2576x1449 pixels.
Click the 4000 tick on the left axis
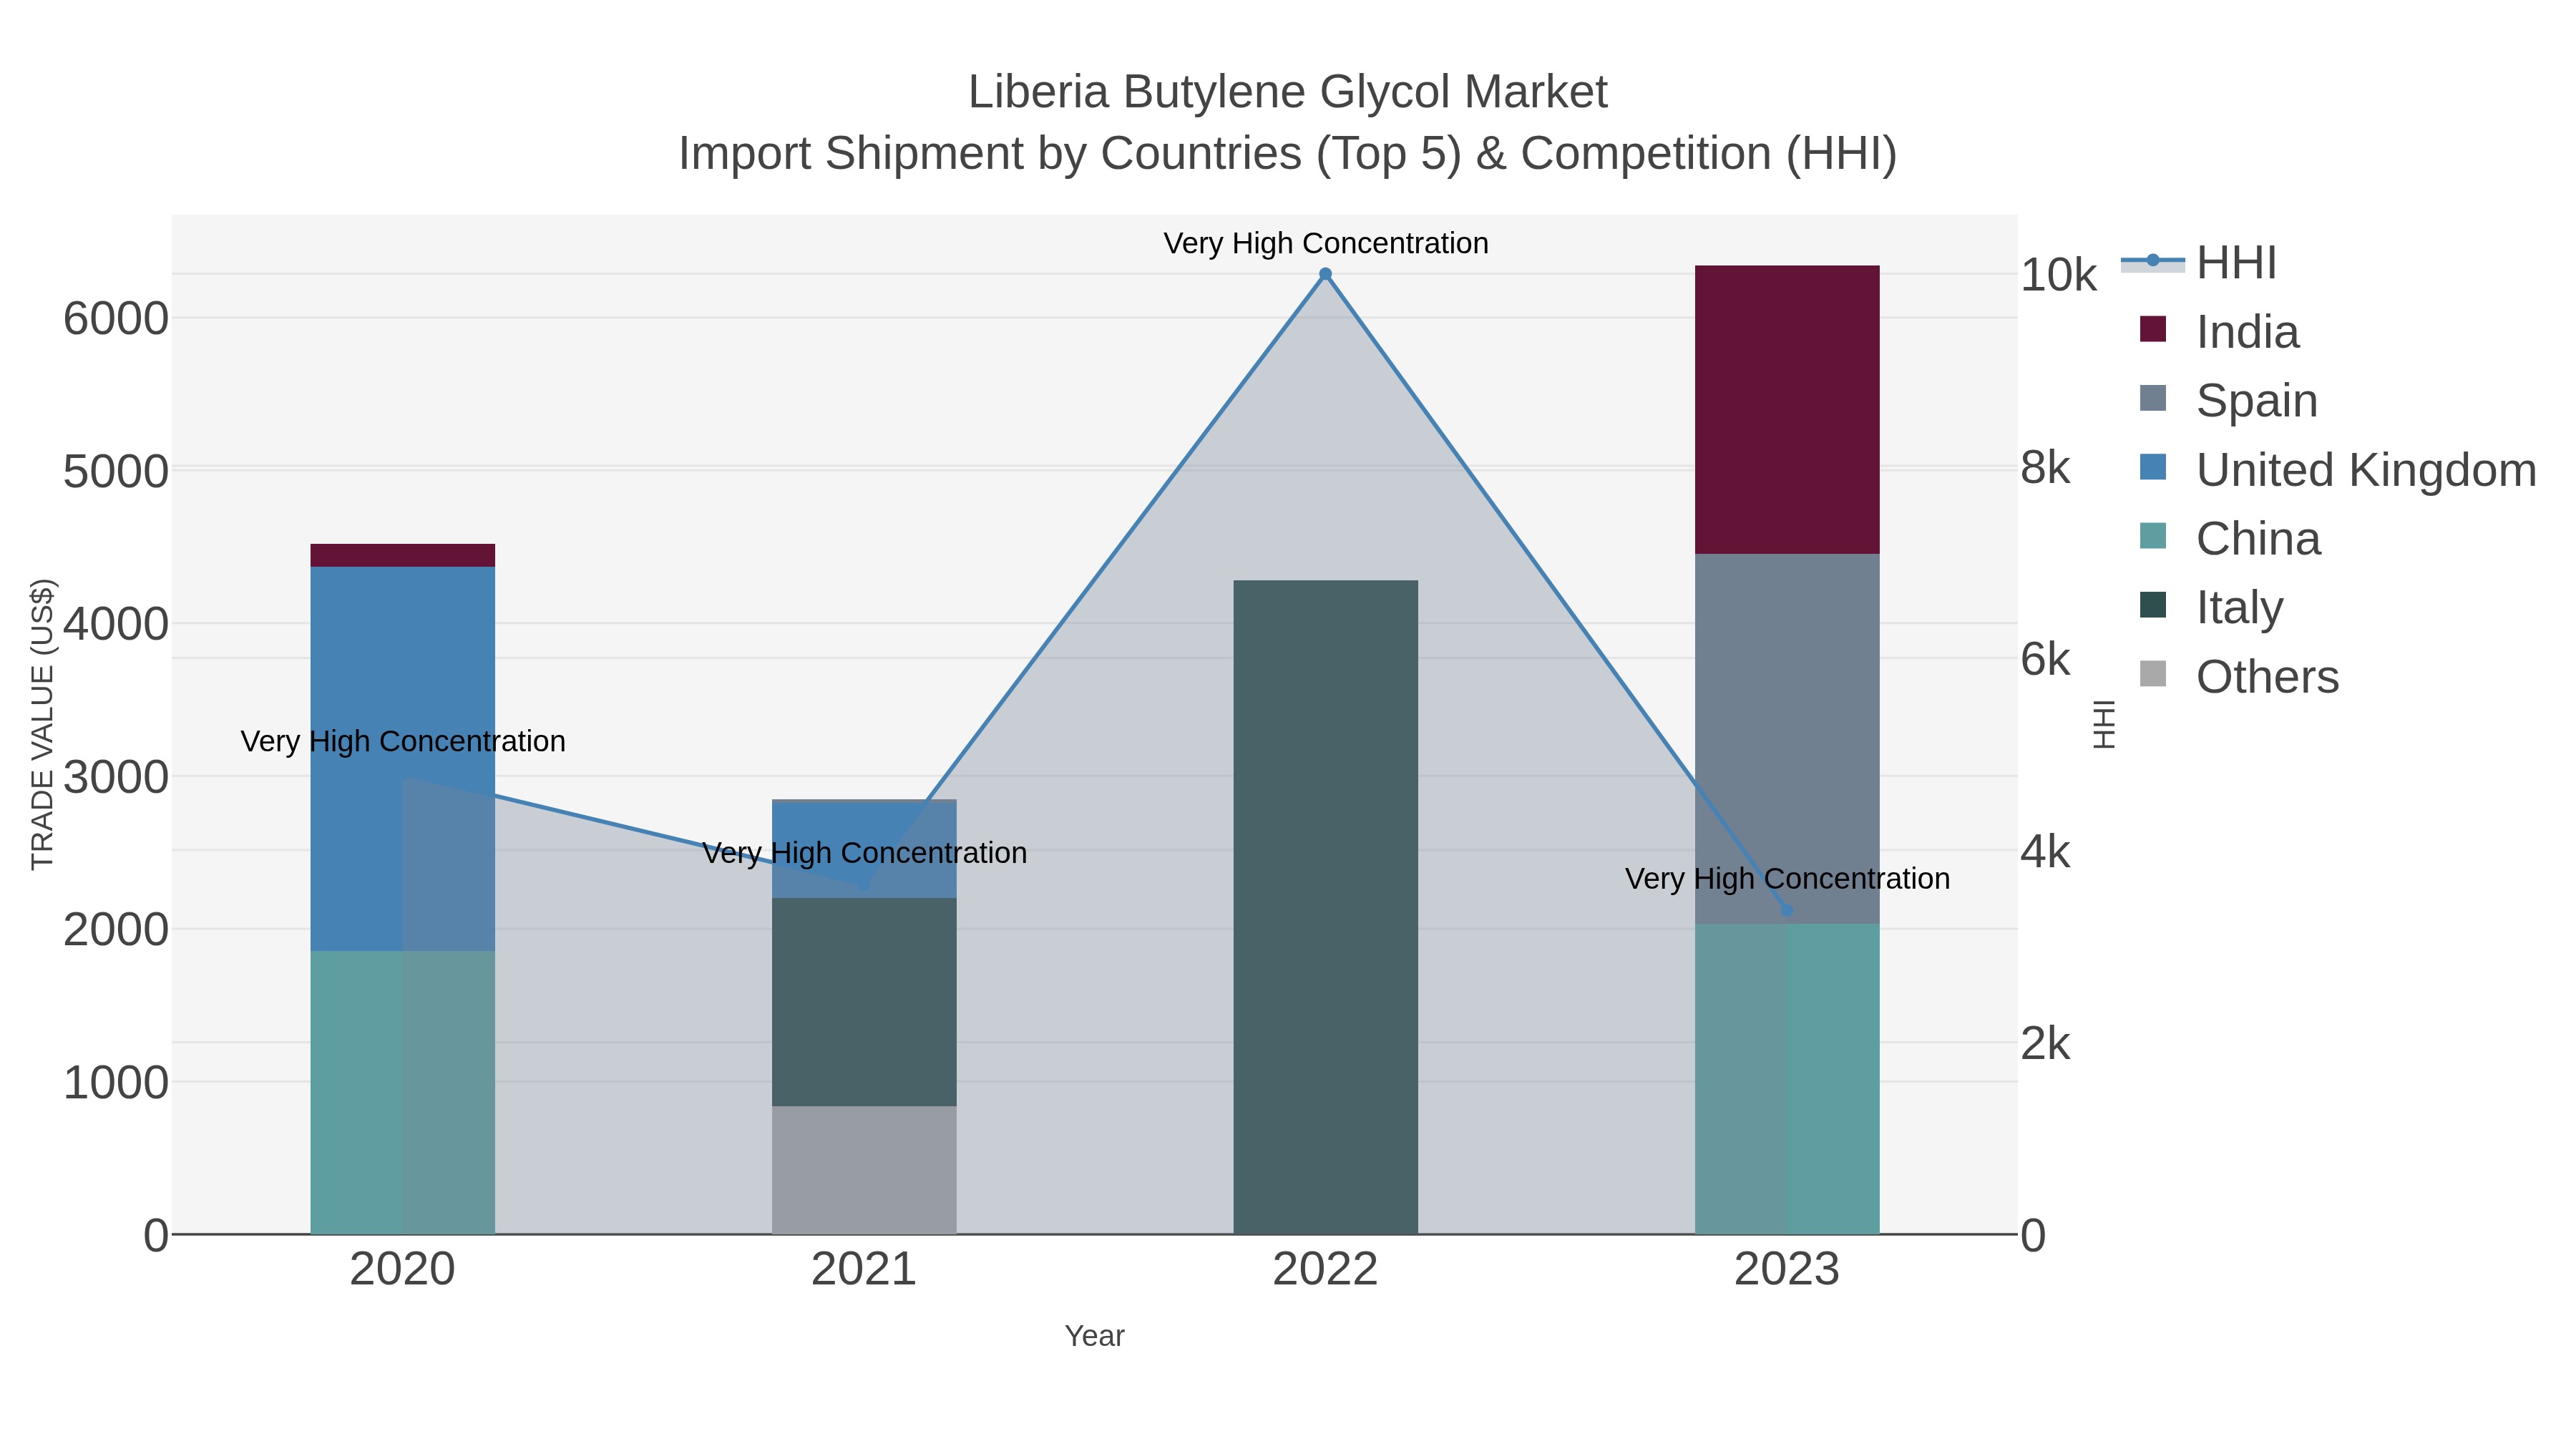[x=116, y=624]
